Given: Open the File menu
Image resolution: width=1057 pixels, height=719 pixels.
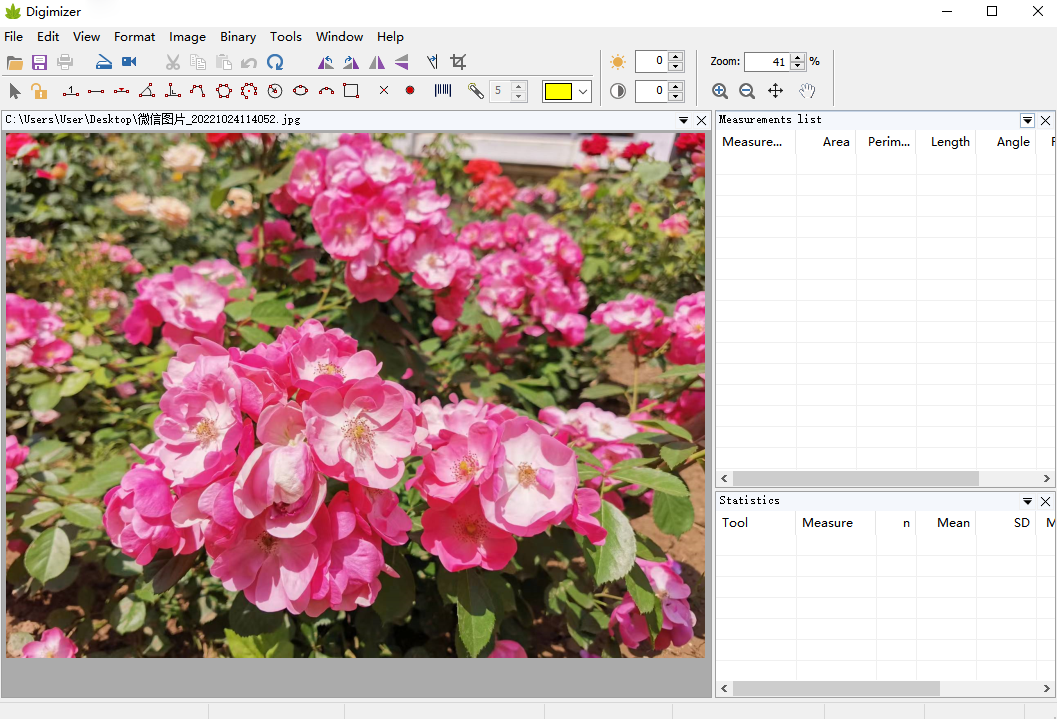Looking at the screenshot, I should (13, 36).
